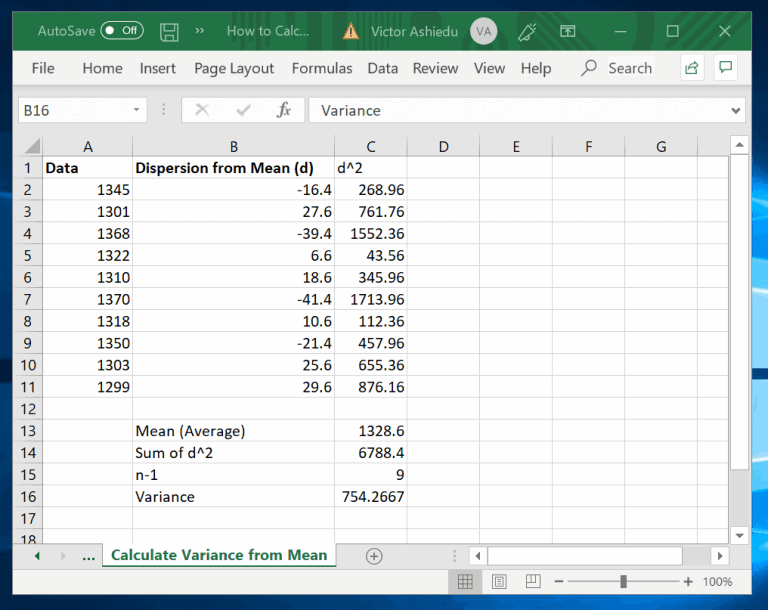The width and height of the screenshot is (768, 610).
Task: Click horizontal scrollbar left arrow
Action: (478, 556)
